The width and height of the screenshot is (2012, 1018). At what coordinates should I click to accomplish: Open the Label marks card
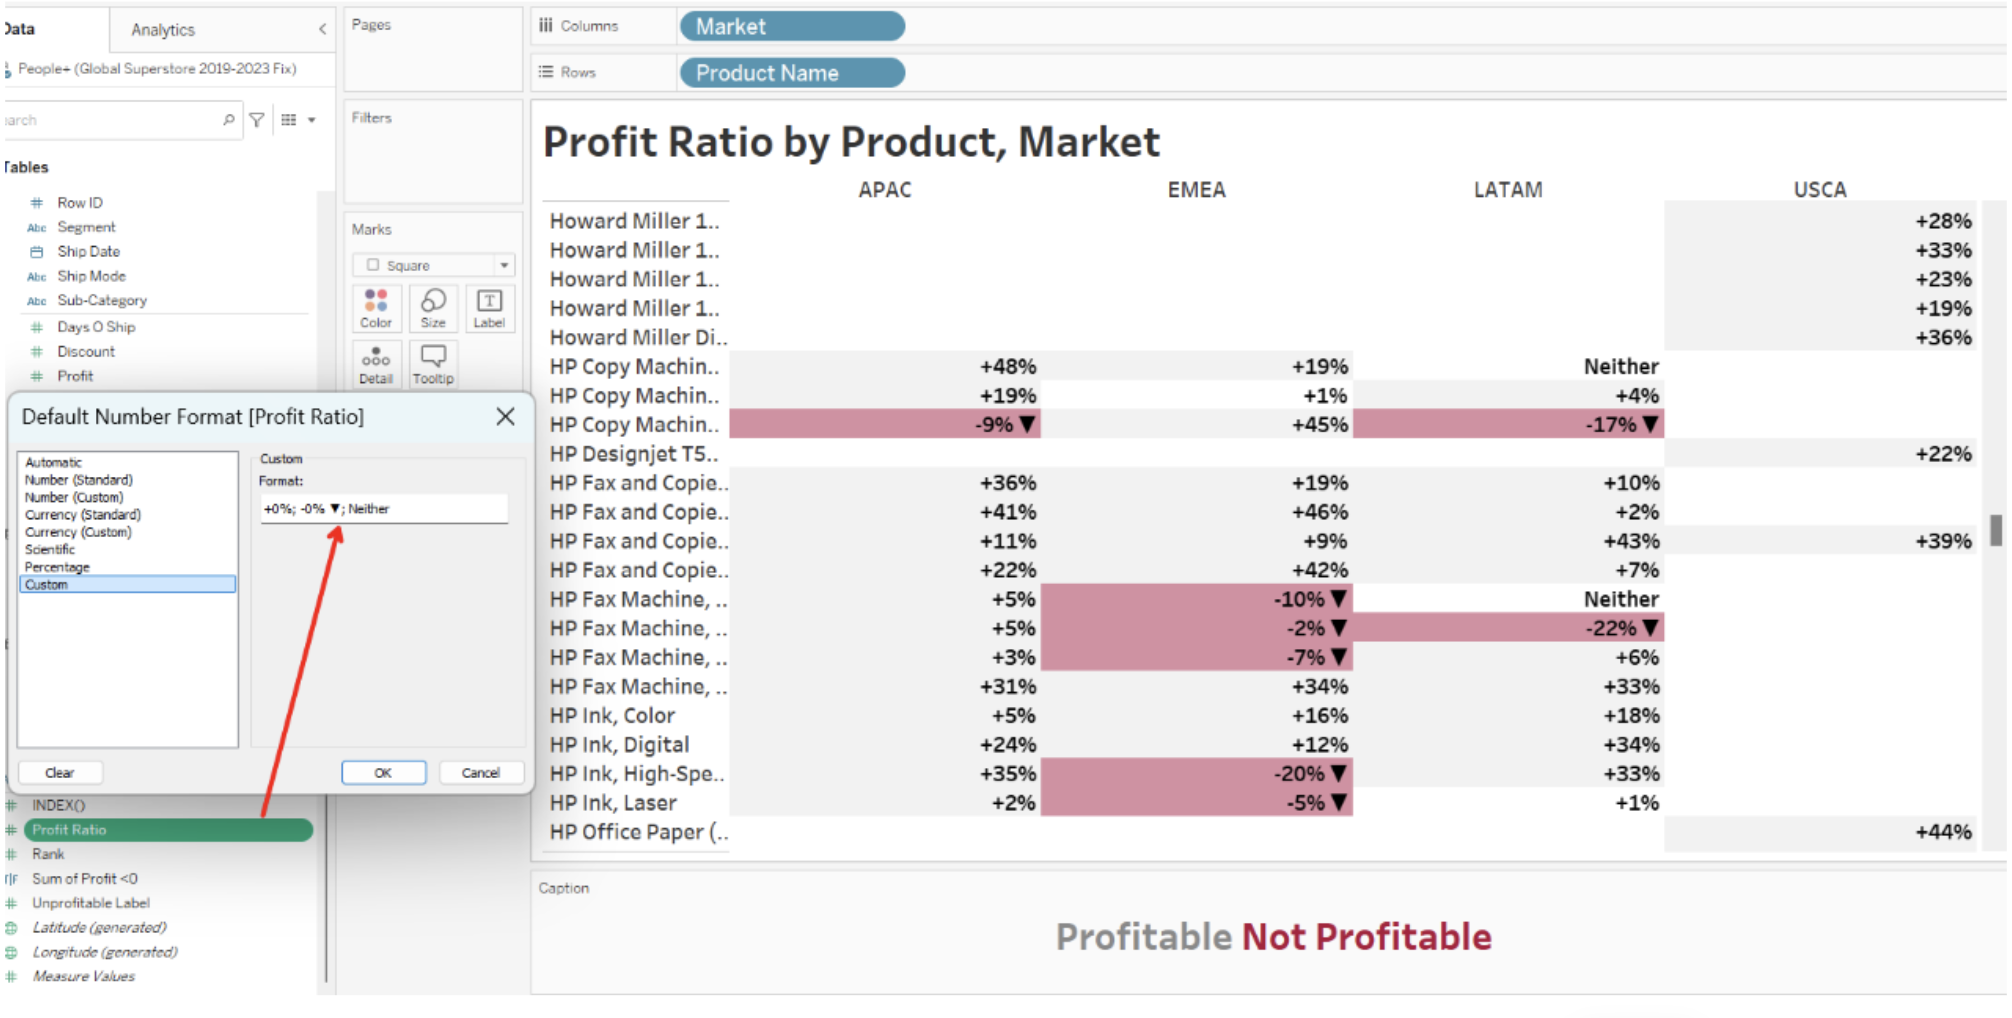click(x=489, y=307)
